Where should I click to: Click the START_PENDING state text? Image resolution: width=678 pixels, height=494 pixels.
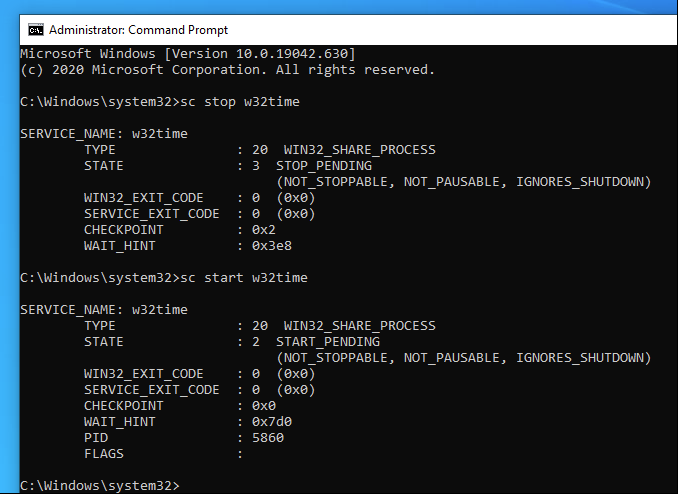coord(328,342)
